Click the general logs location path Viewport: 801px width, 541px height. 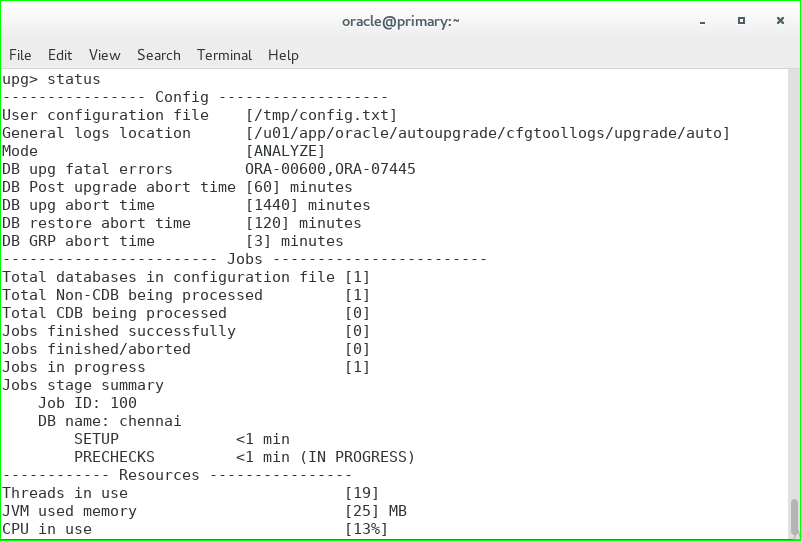pos(488,133)
